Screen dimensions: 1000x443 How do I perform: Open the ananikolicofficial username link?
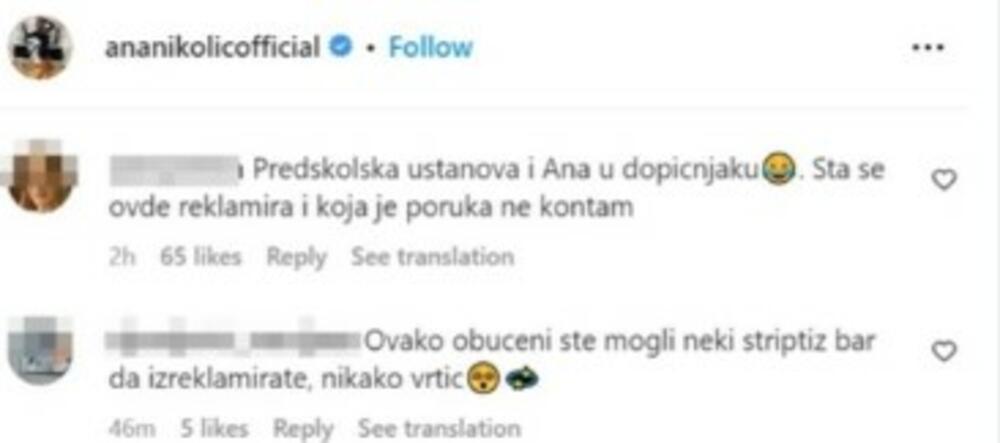click(x=212, y=47)
